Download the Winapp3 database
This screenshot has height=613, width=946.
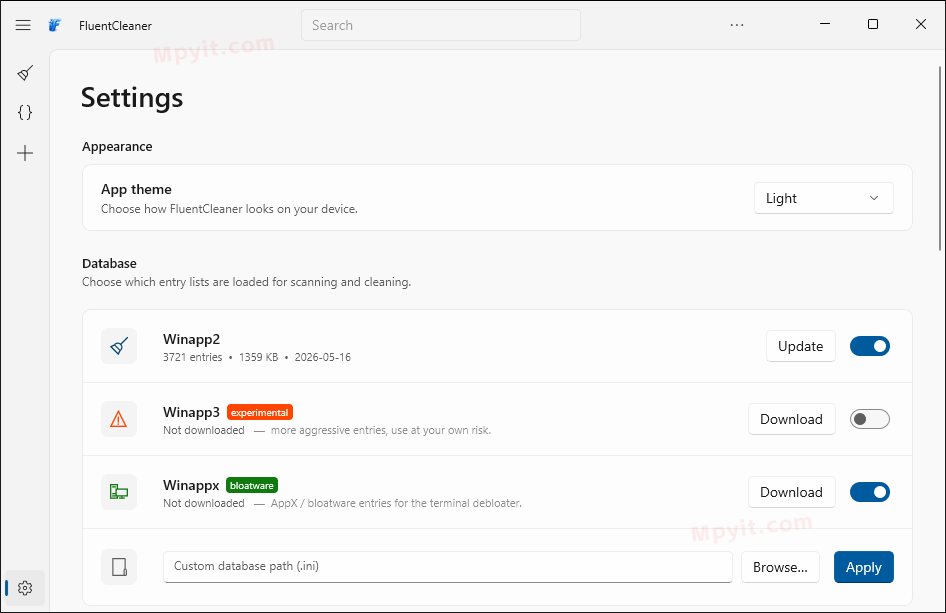click(792, 419)
